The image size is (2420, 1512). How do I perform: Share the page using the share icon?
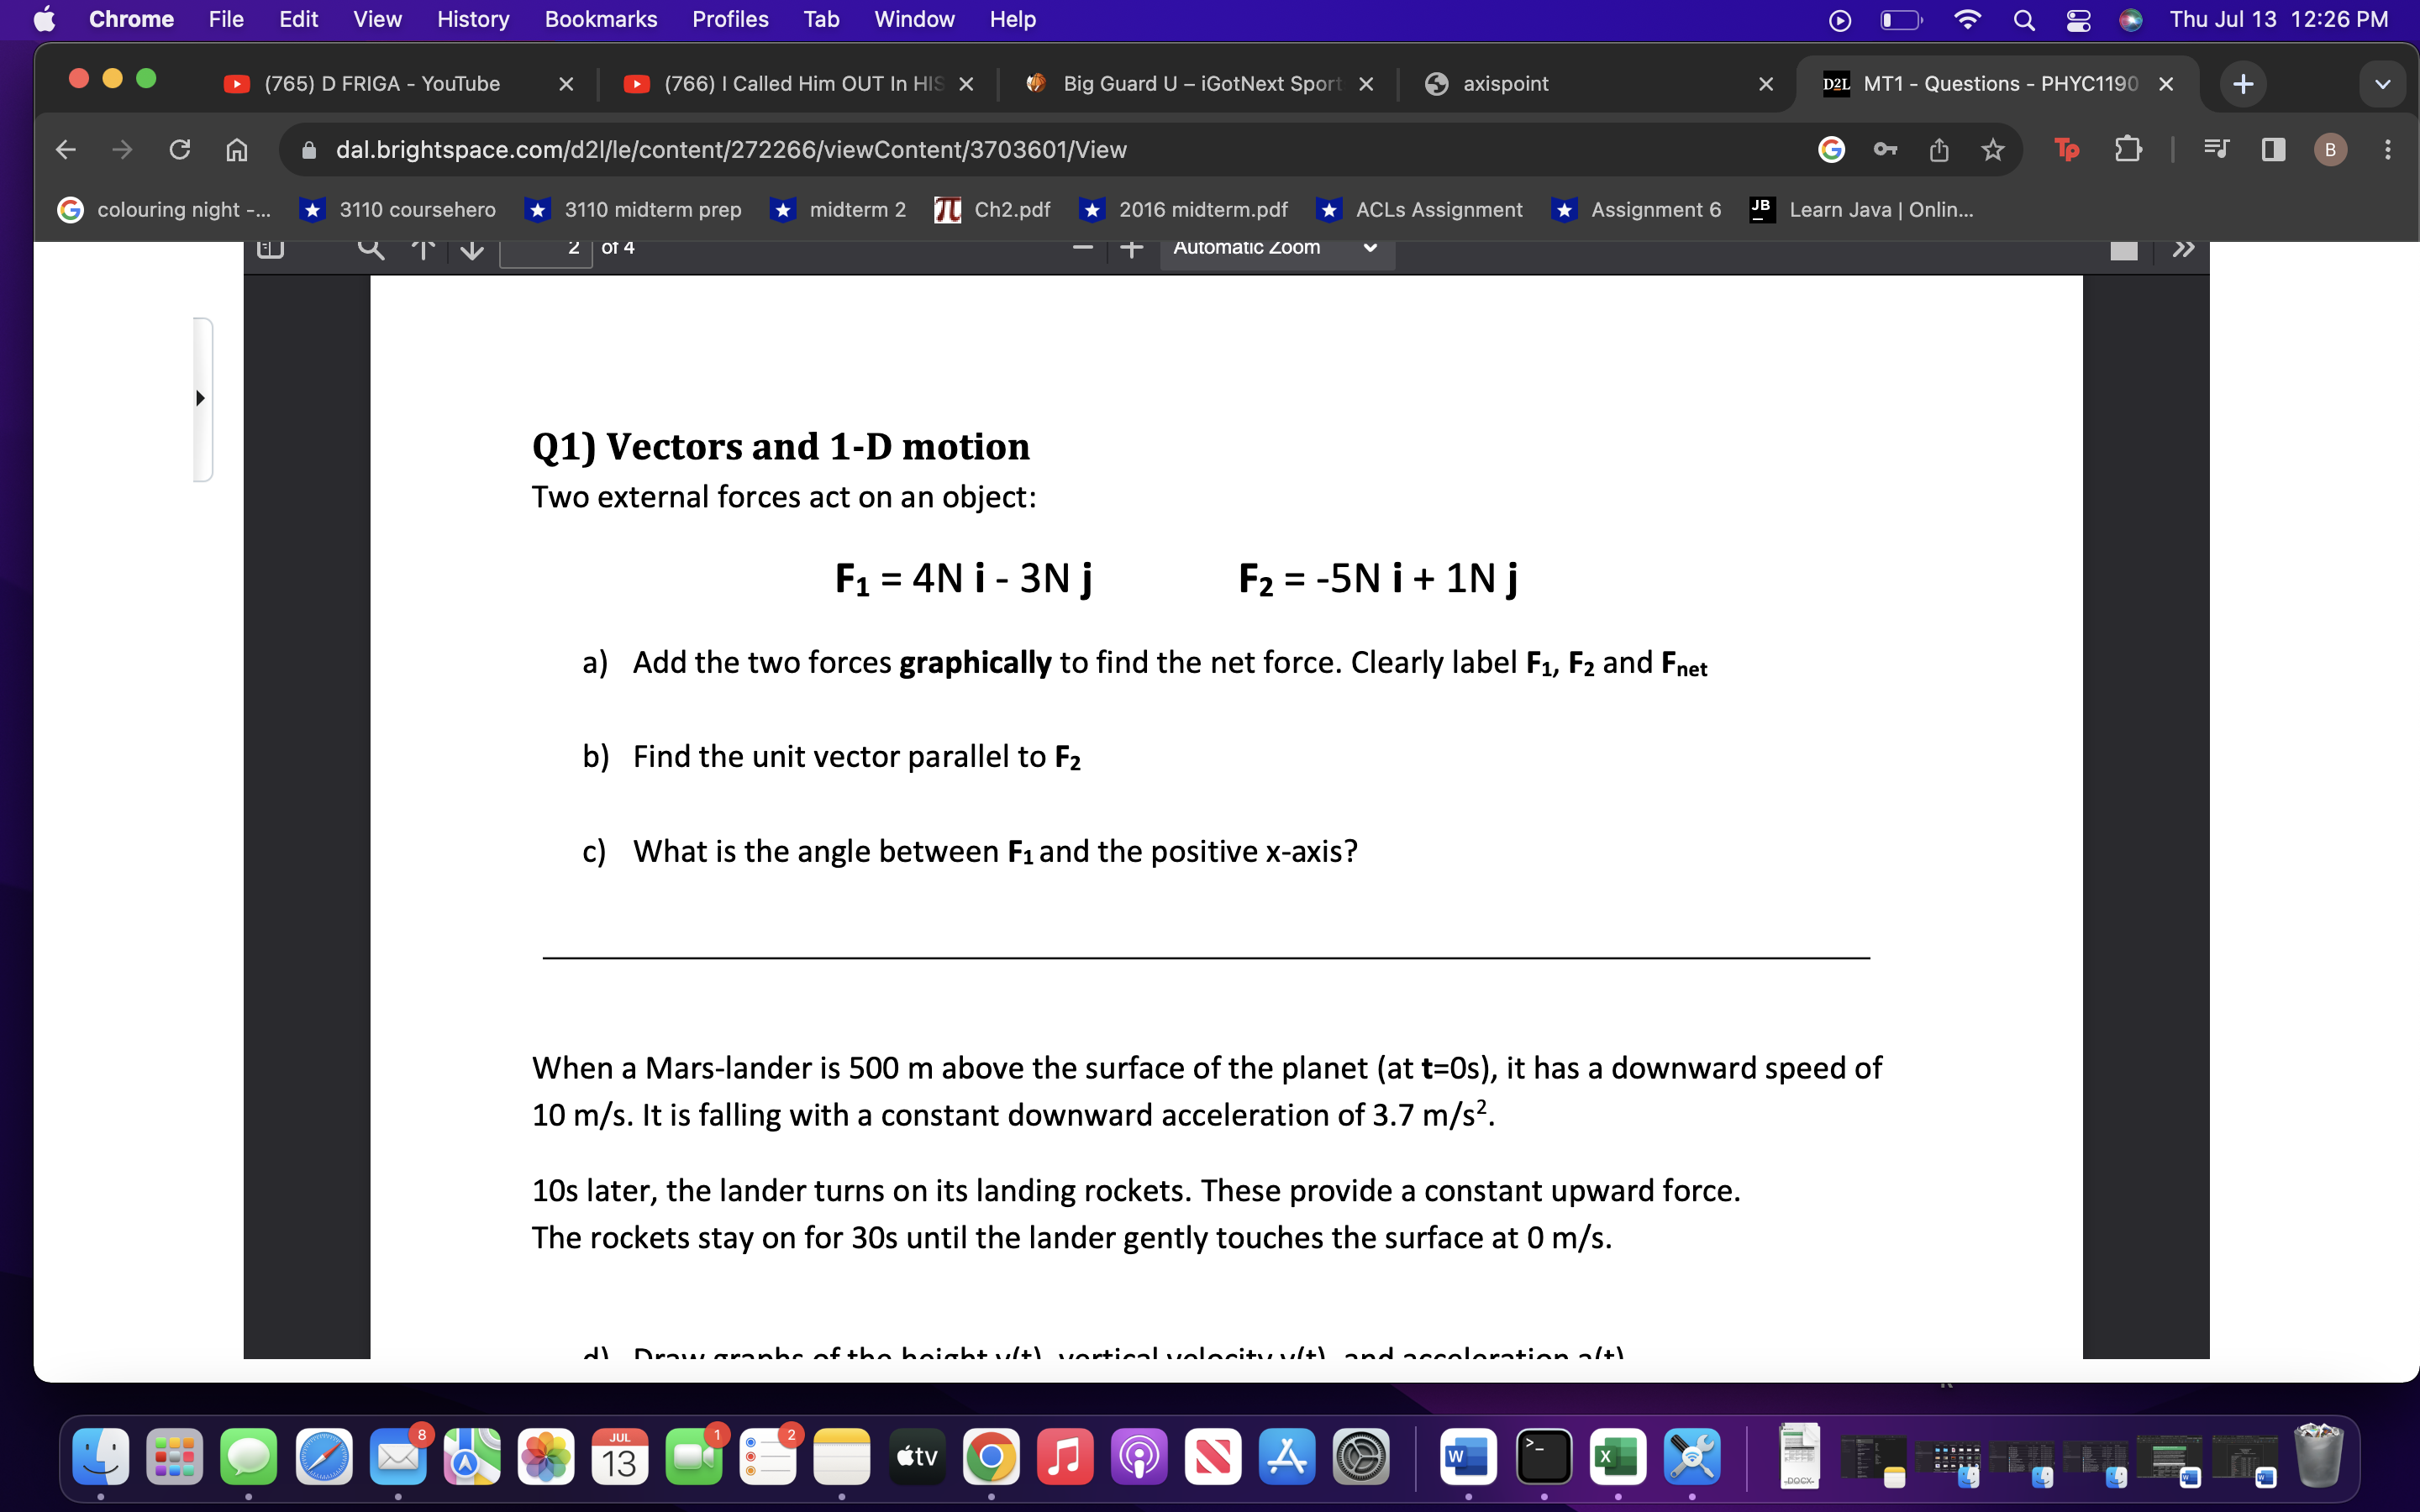click(1940, 149)
